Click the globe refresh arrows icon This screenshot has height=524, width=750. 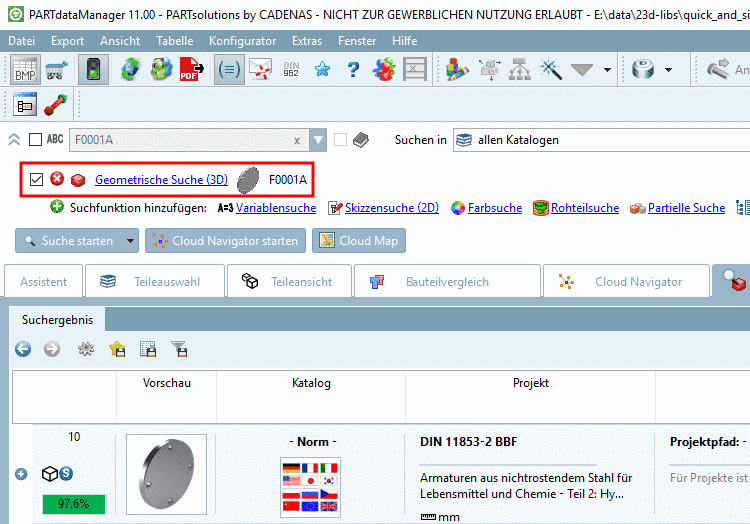pyautogui.click(x=130, y=70)
